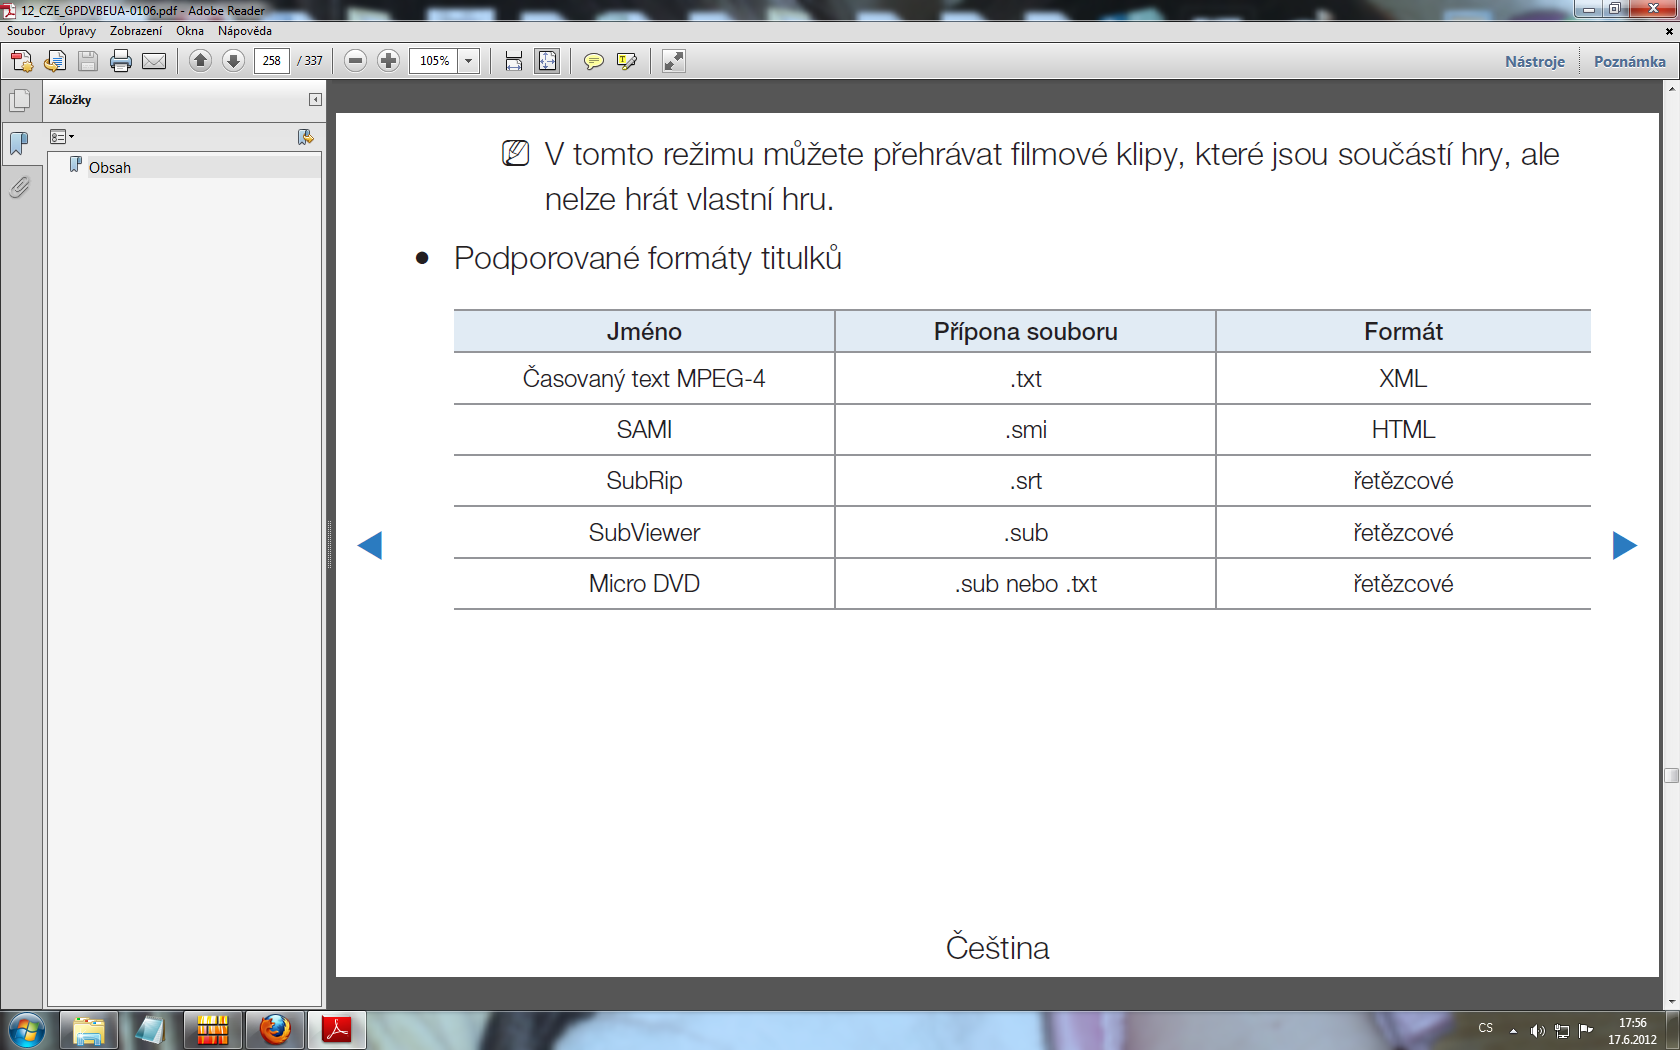This screenshot has height=1050, width=1680.
Task: Click the blue right arrow in the document
Action: pos(1624,545)
